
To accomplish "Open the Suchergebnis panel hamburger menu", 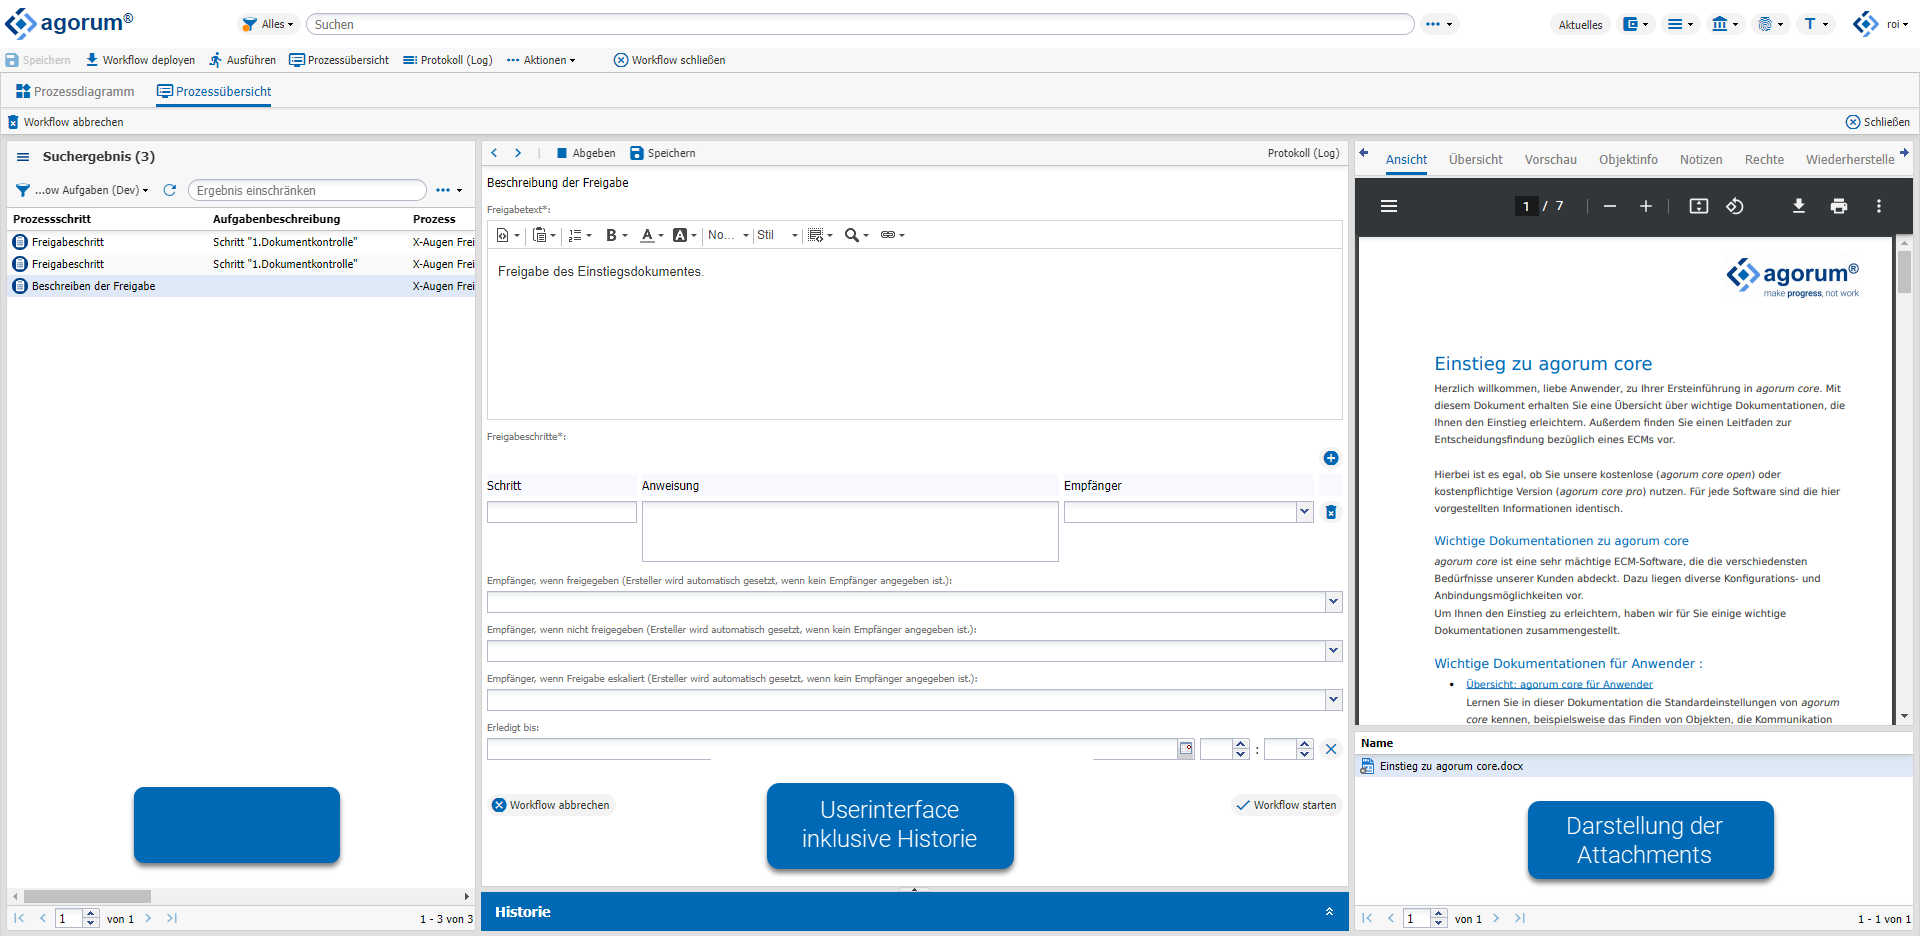I will tap(23, 157).
